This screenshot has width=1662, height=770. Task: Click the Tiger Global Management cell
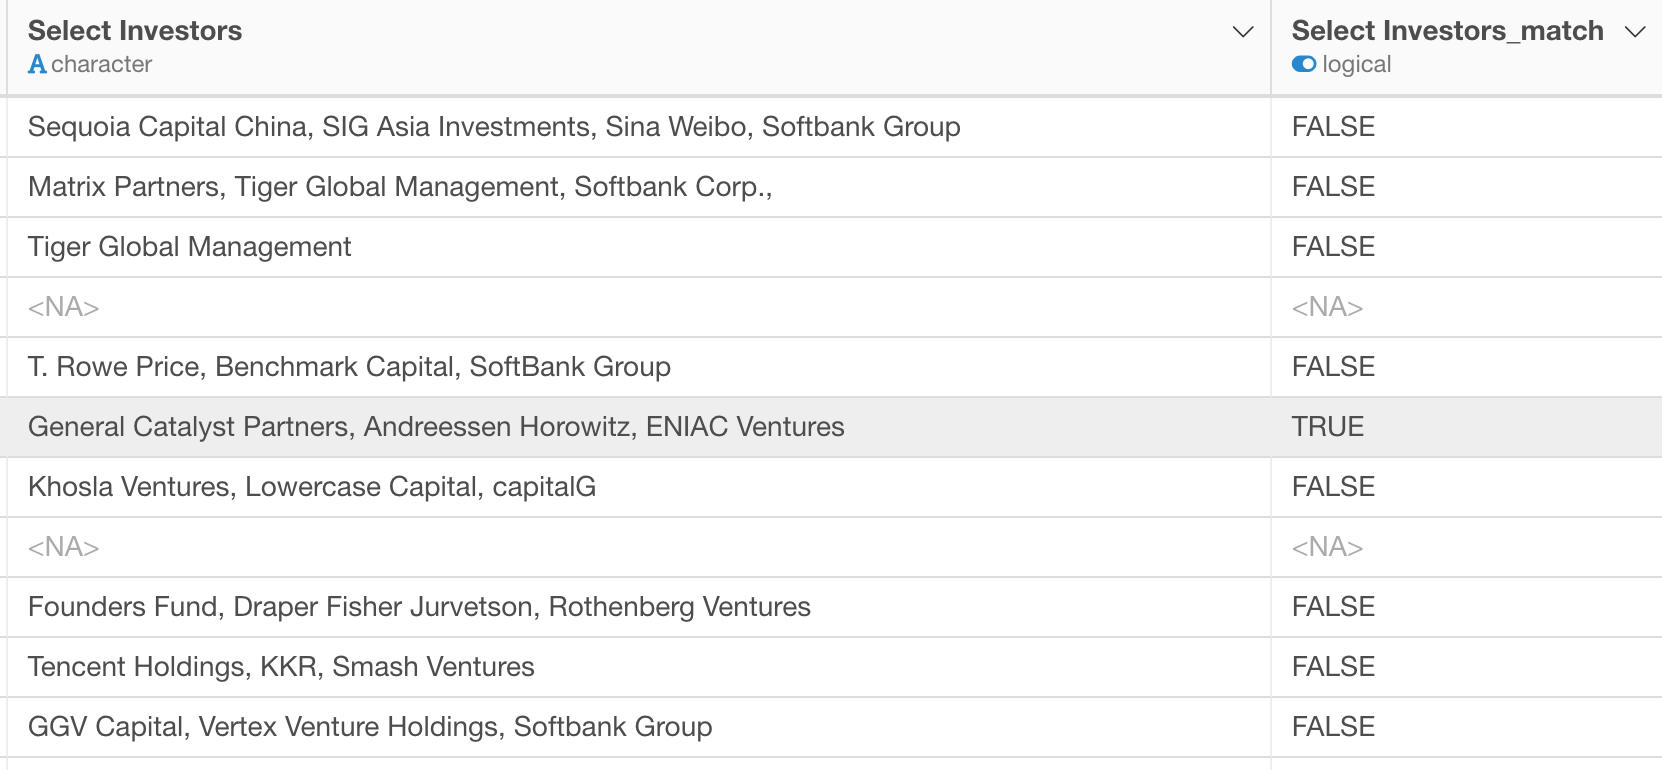[x=638, y=247]
